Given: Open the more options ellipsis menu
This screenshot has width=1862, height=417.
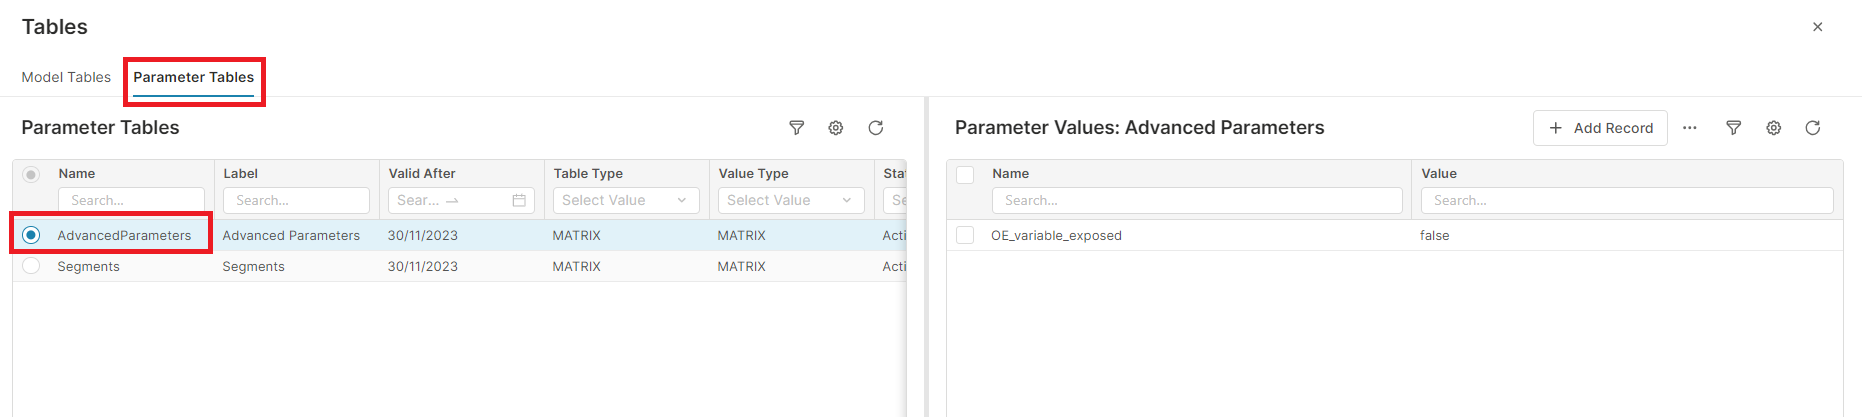Looking at the screenshot, I should 1690,128.
